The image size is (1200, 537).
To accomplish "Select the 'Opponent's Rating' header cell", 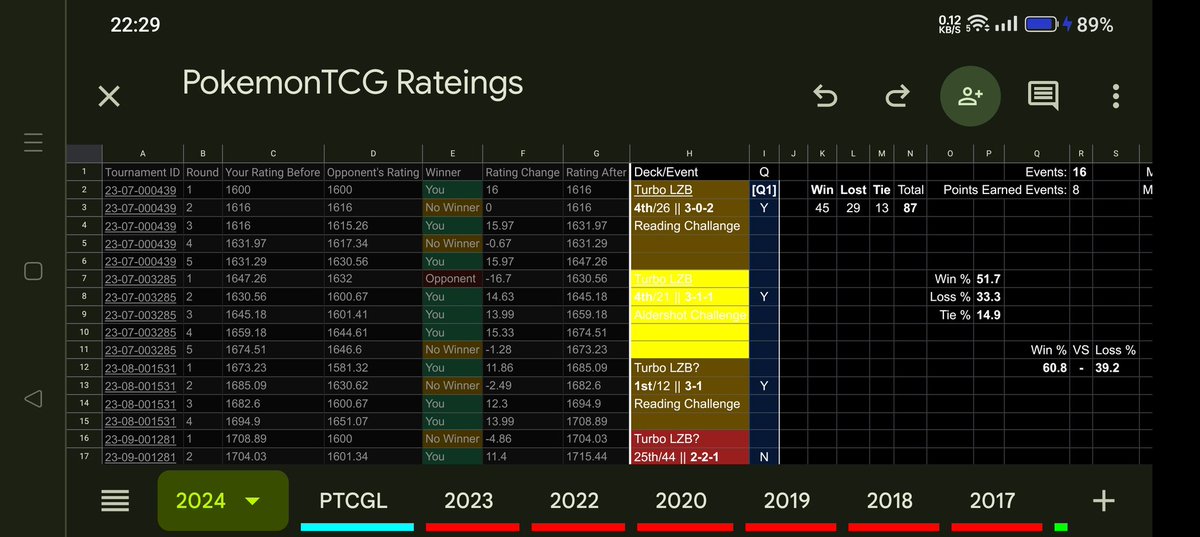I will coord(372,172).
